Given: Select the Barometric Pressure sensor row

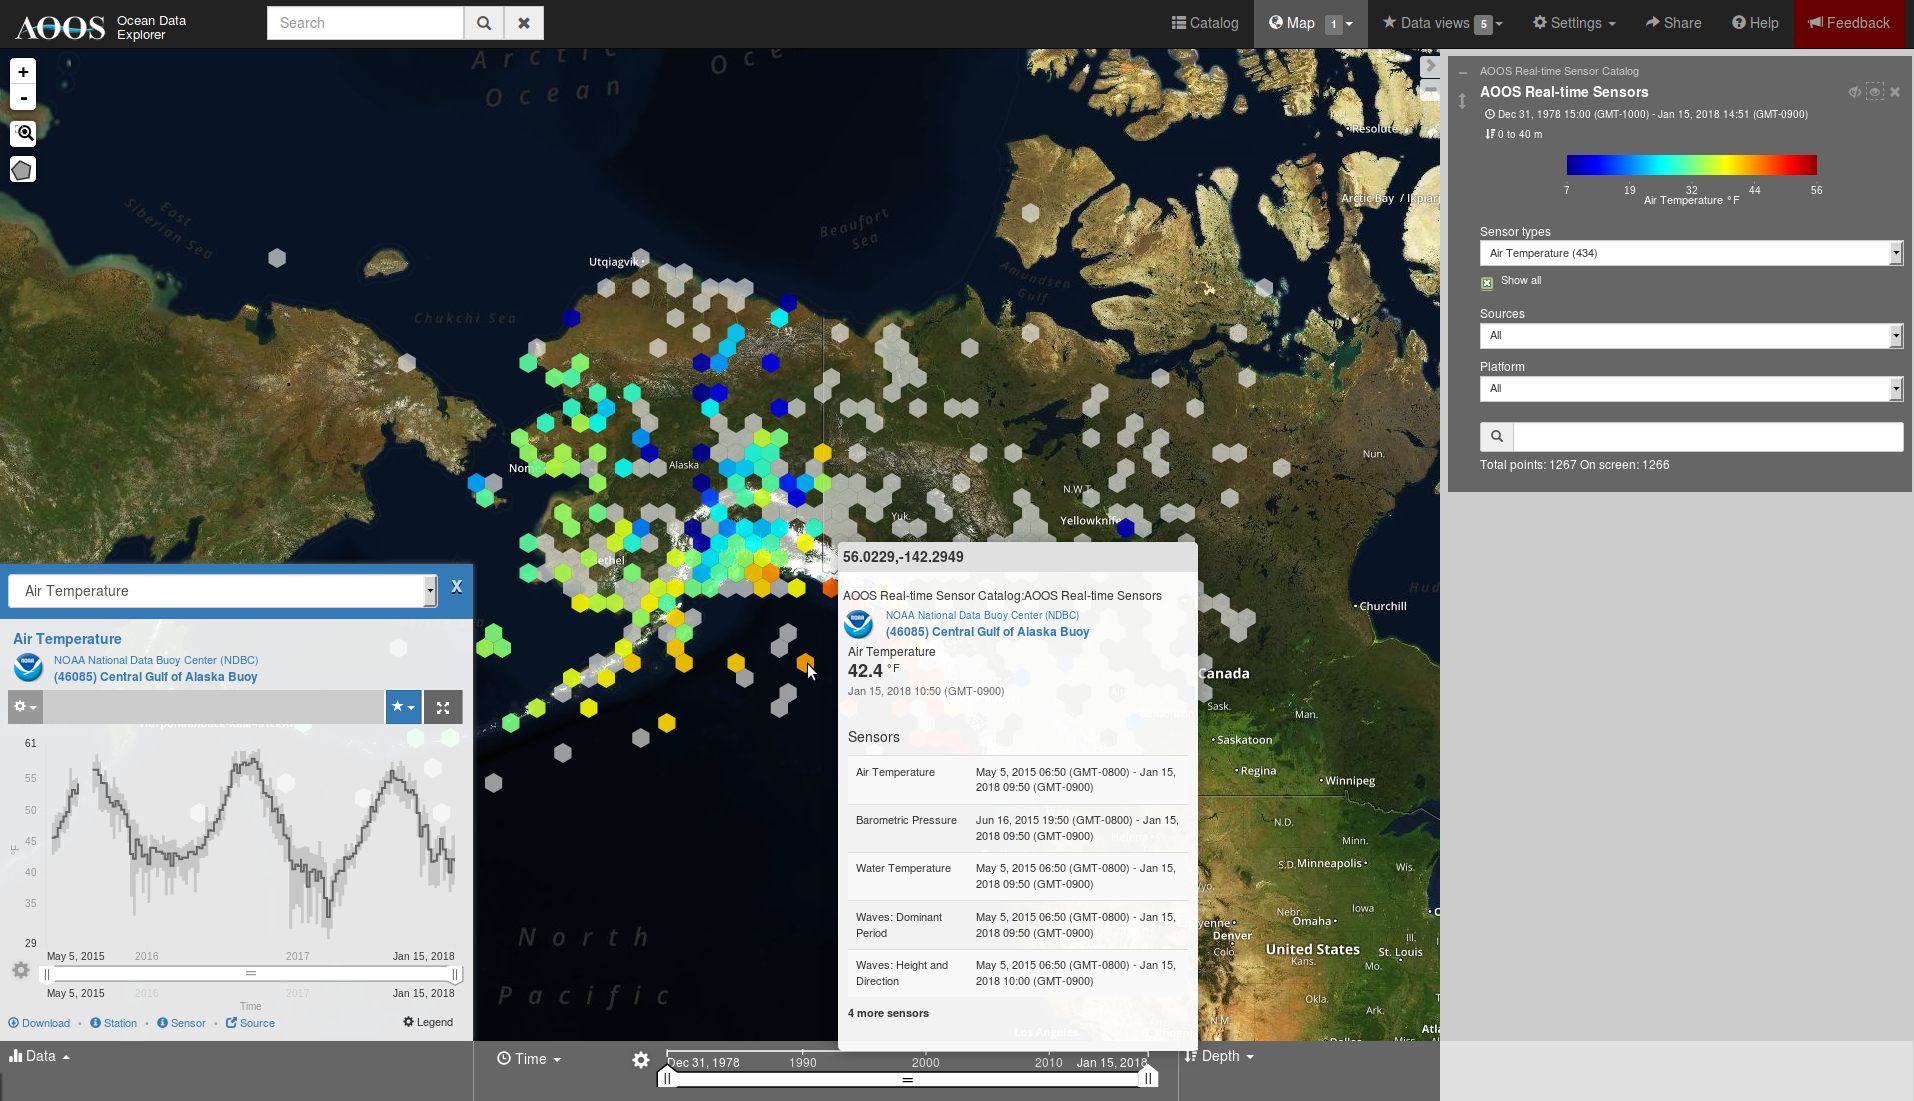Looking at the screenshot, I should pyautogui.click(x=1018, y=828).
